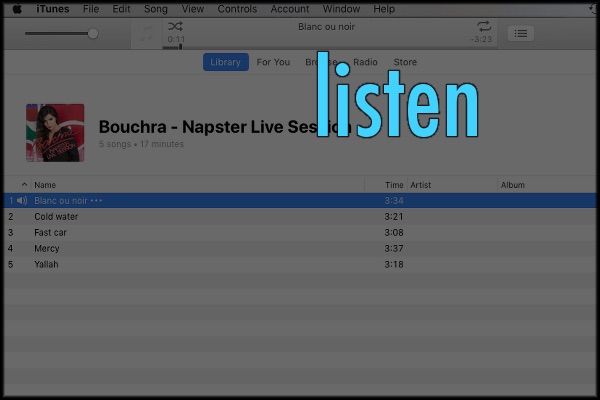Select the song Fast car
Image resolution: width=600 pixels, height=400 pixels.
(x=51, y=233)
